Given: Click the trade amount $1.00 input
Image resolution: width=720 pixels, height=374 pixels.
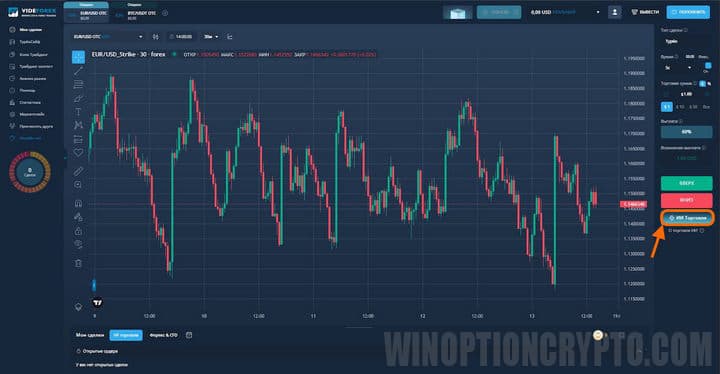Looking at the screenshot, I should click(x=686, y=94).
